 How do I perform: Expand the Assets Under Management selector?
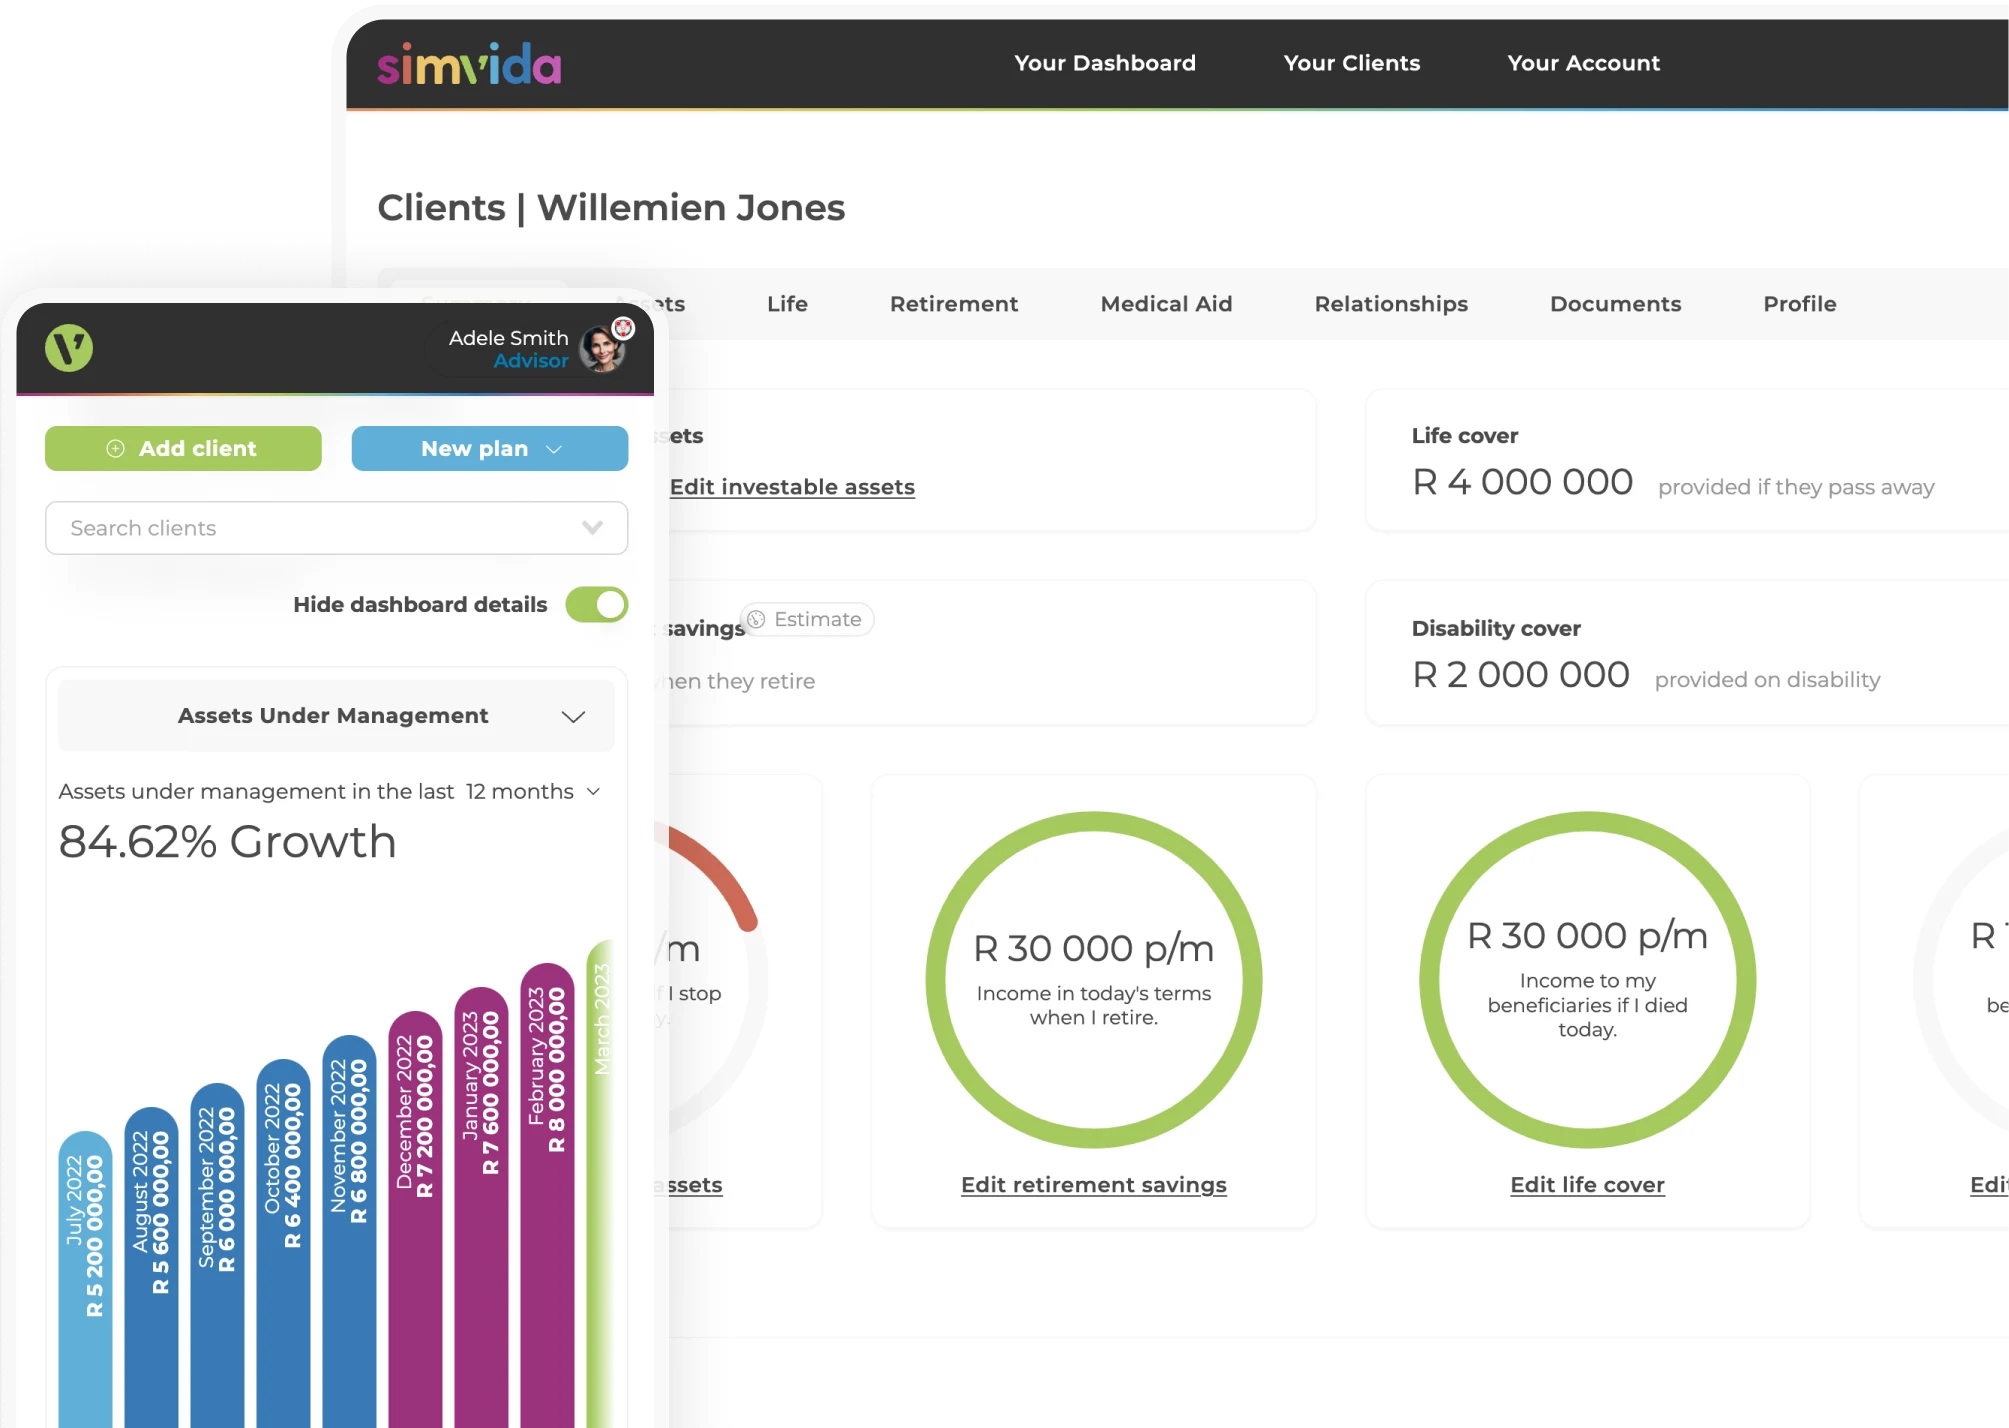point(336,716)
